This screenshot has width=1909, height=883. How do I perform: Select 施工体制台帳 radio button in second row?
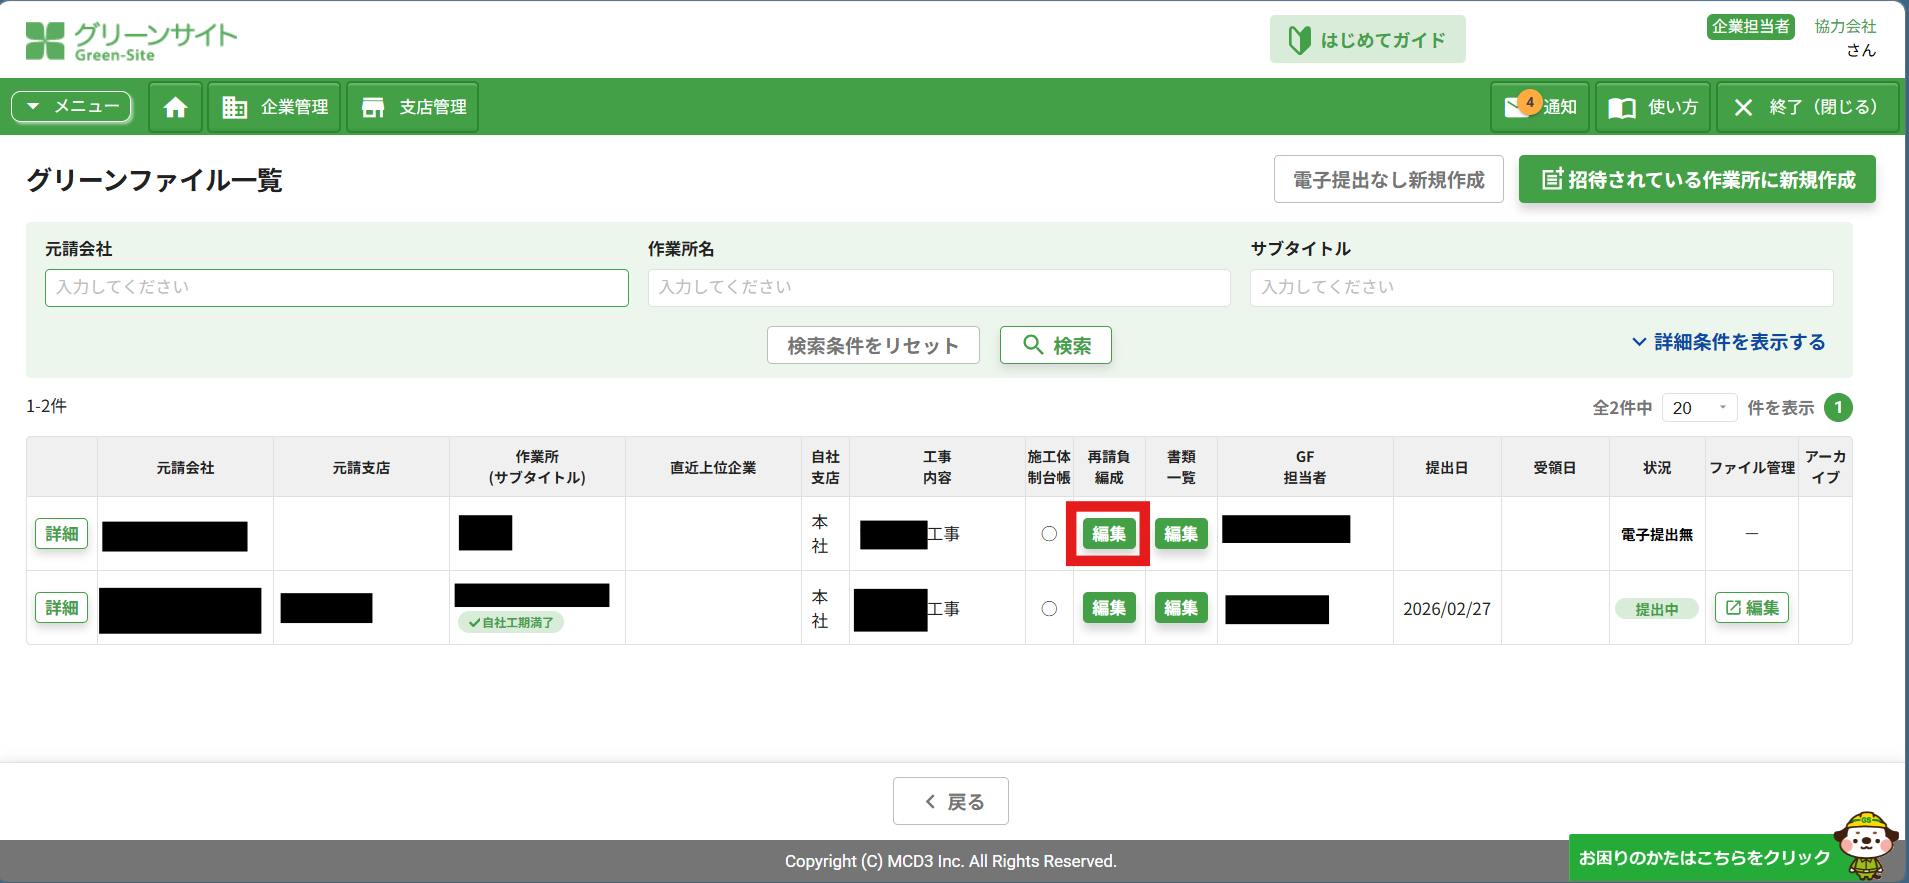[x=1049, y=608]
